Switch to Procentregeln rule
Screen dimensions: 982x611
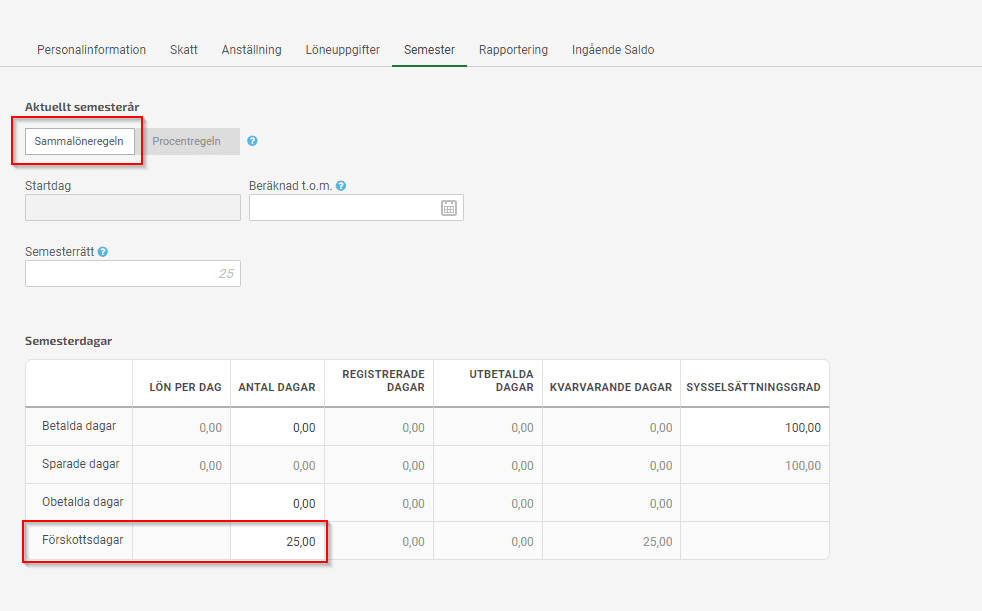coord(187,141)
